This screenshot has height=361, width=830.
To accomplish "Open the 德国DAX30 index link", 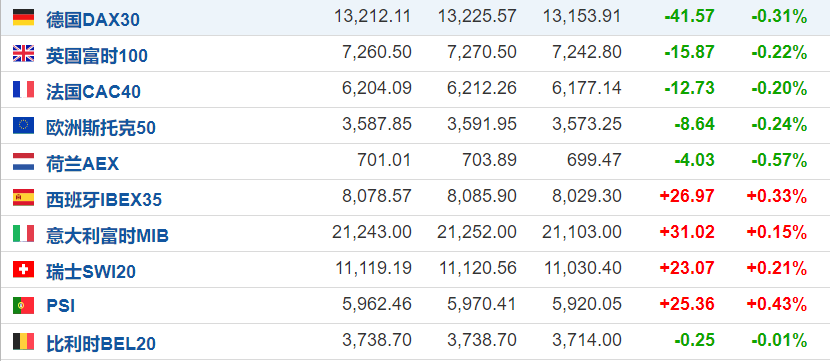I will pos(93,20).
